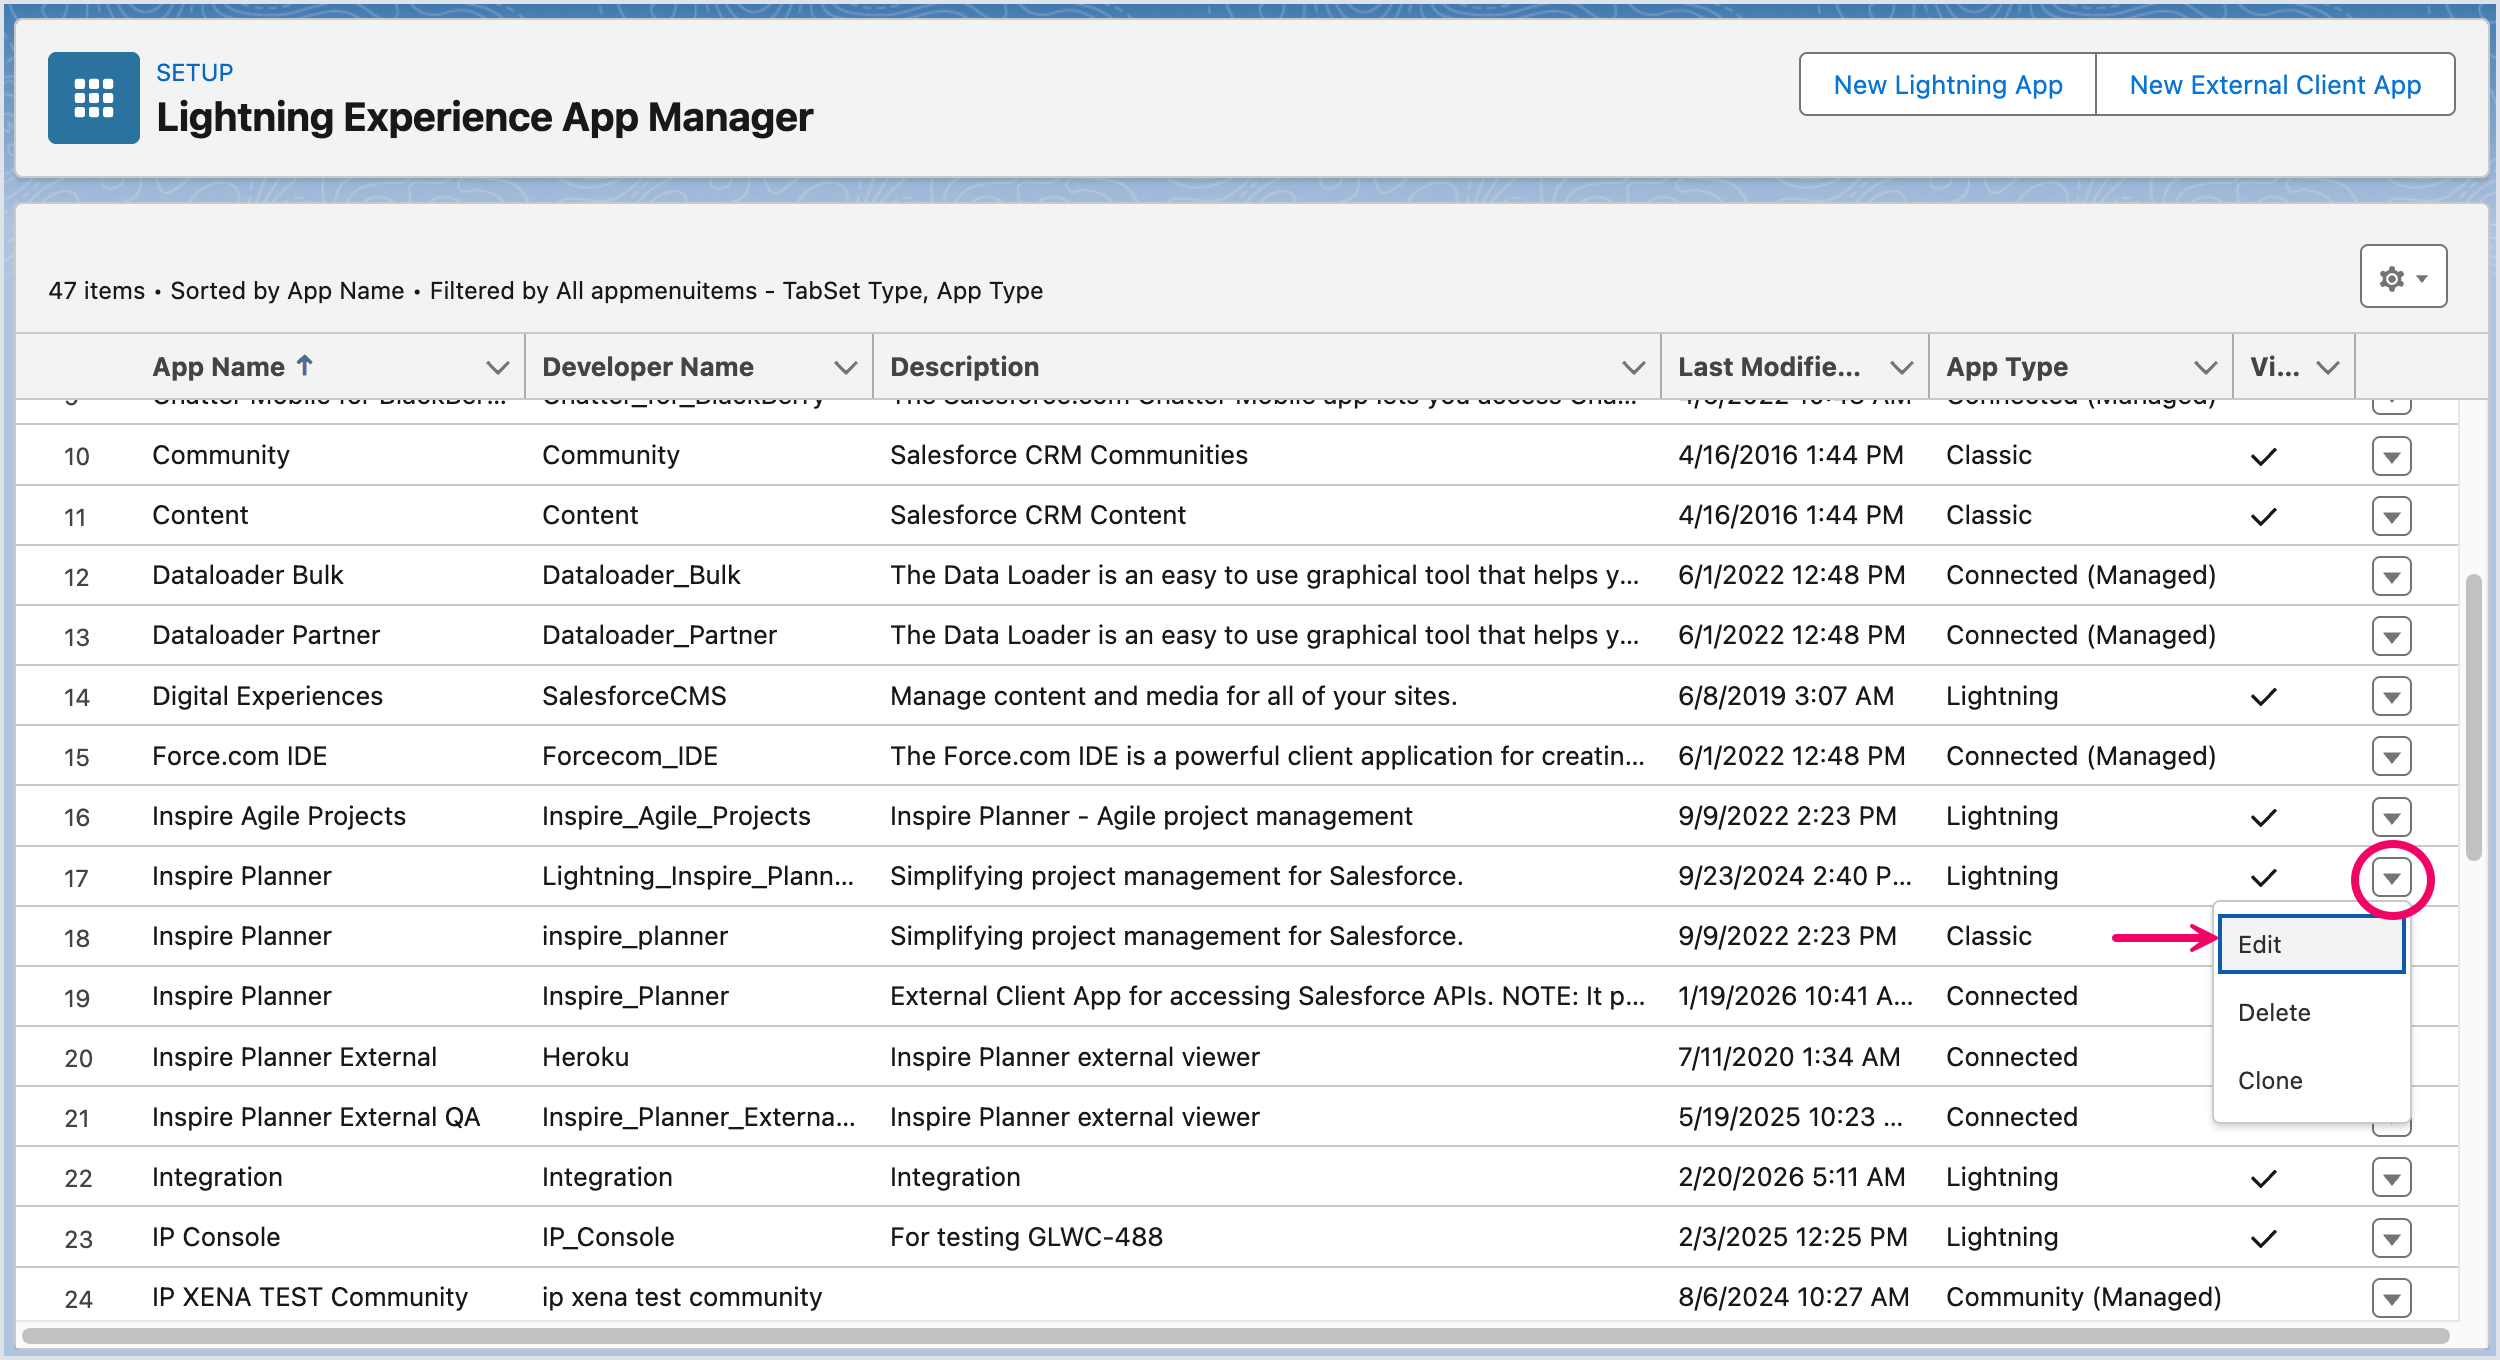Click the For testing GLWC-488 description

1026,1237
